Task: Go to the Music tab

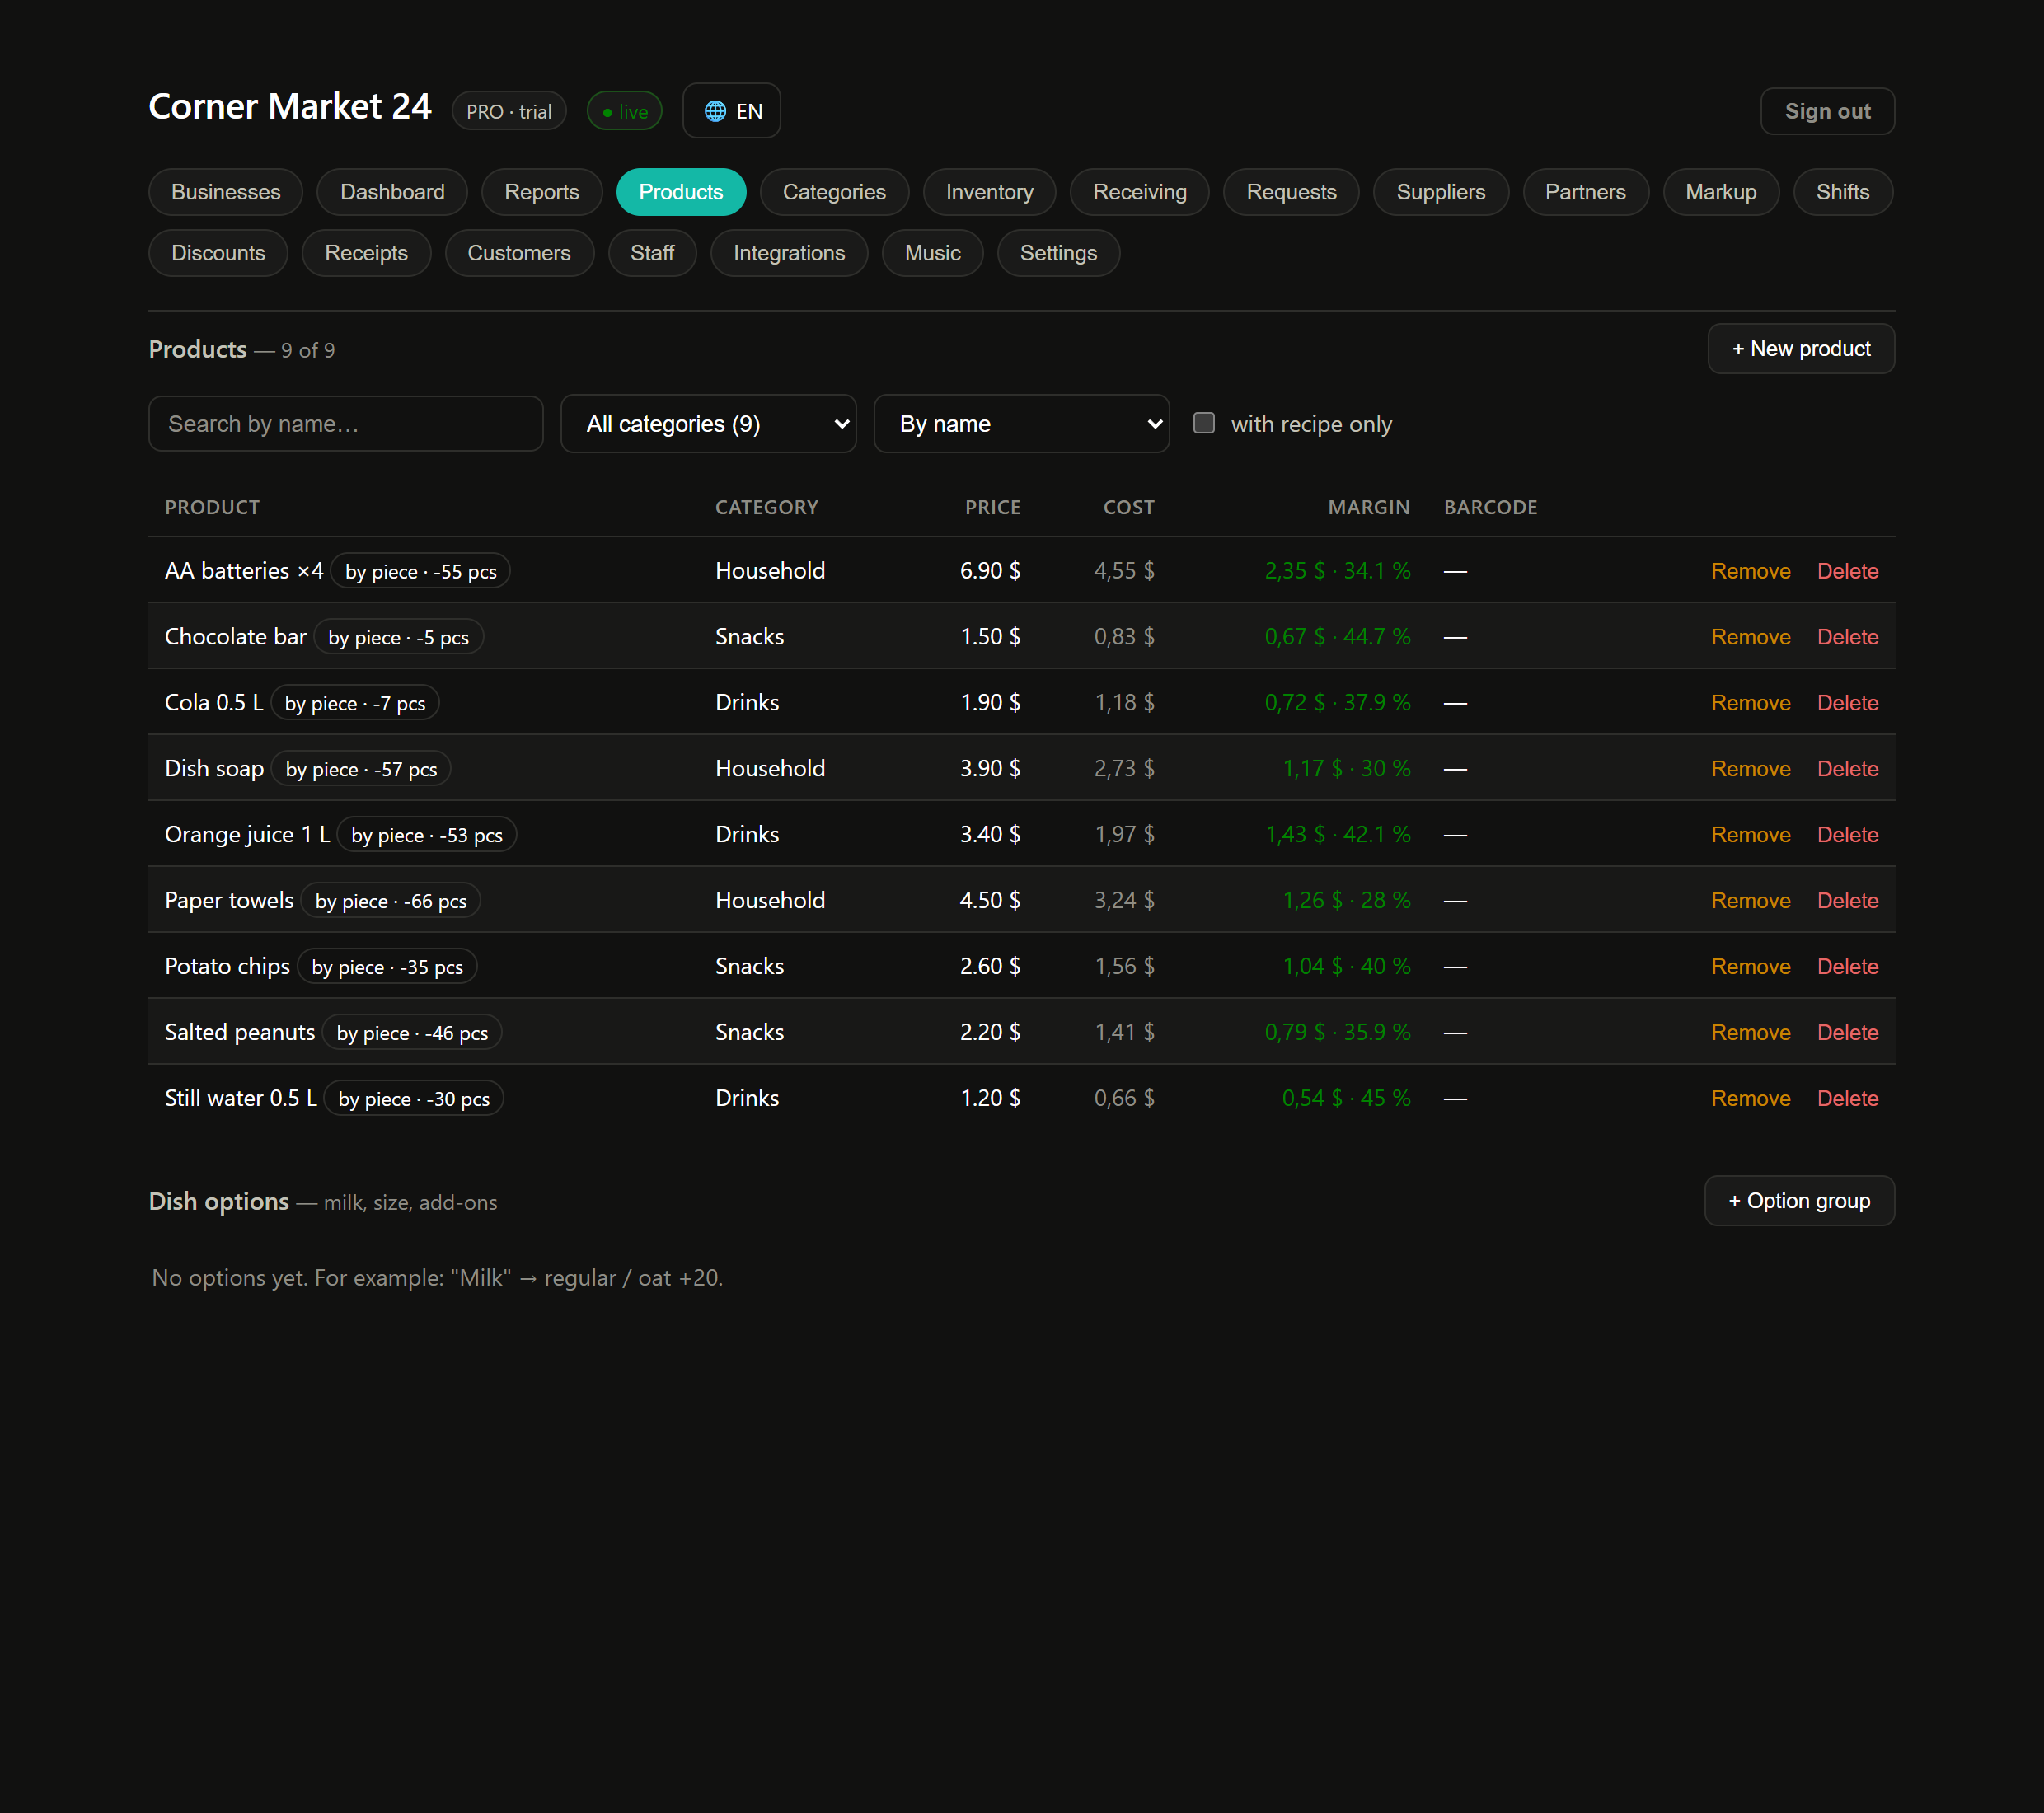Action: pyautogui.click(x=932, y=253)
